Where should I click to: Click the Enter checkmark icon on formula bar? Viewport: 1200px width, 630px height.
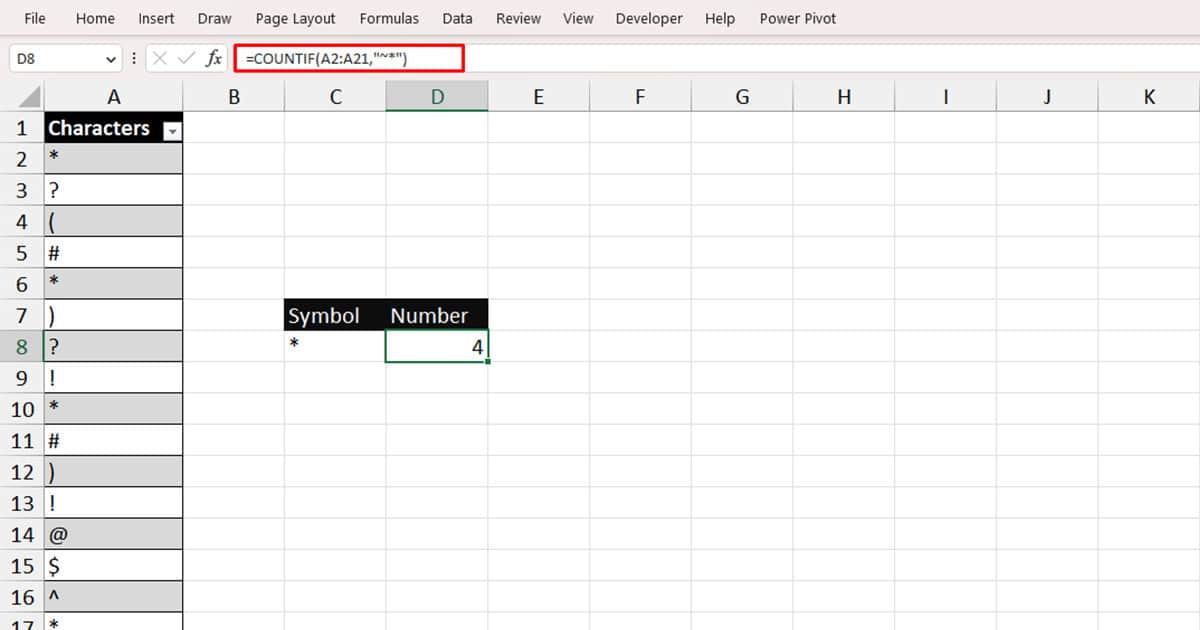point(188,58)
